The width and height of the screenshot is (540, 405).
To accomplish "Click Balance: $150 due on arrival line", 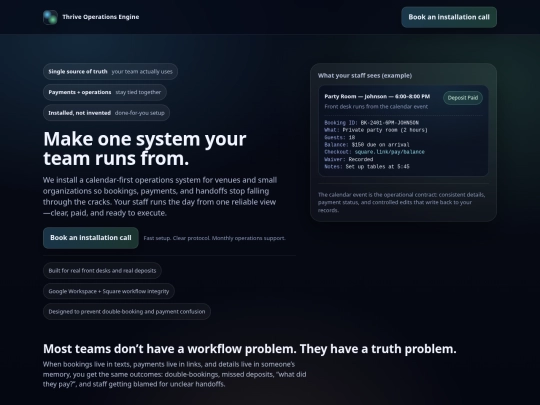I will tap(367, 145).
